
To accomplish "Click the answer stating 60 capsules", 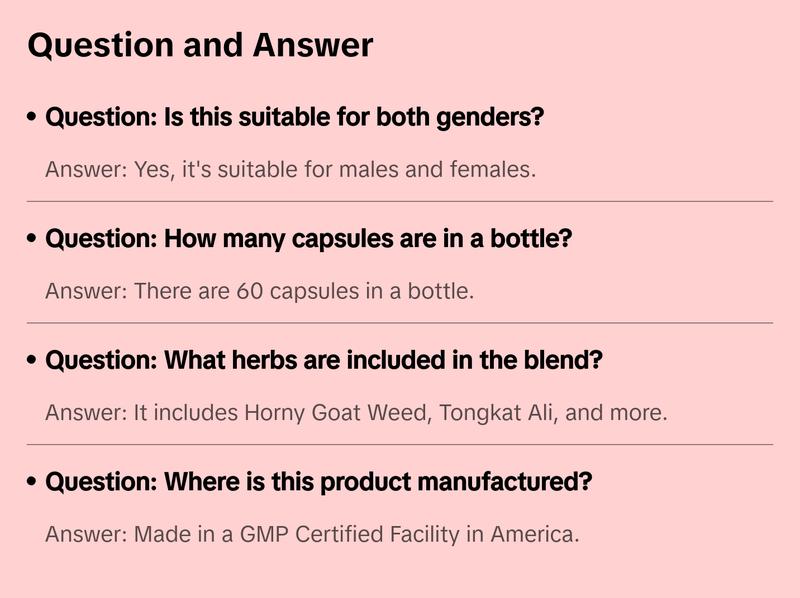I will pos(259,292).
